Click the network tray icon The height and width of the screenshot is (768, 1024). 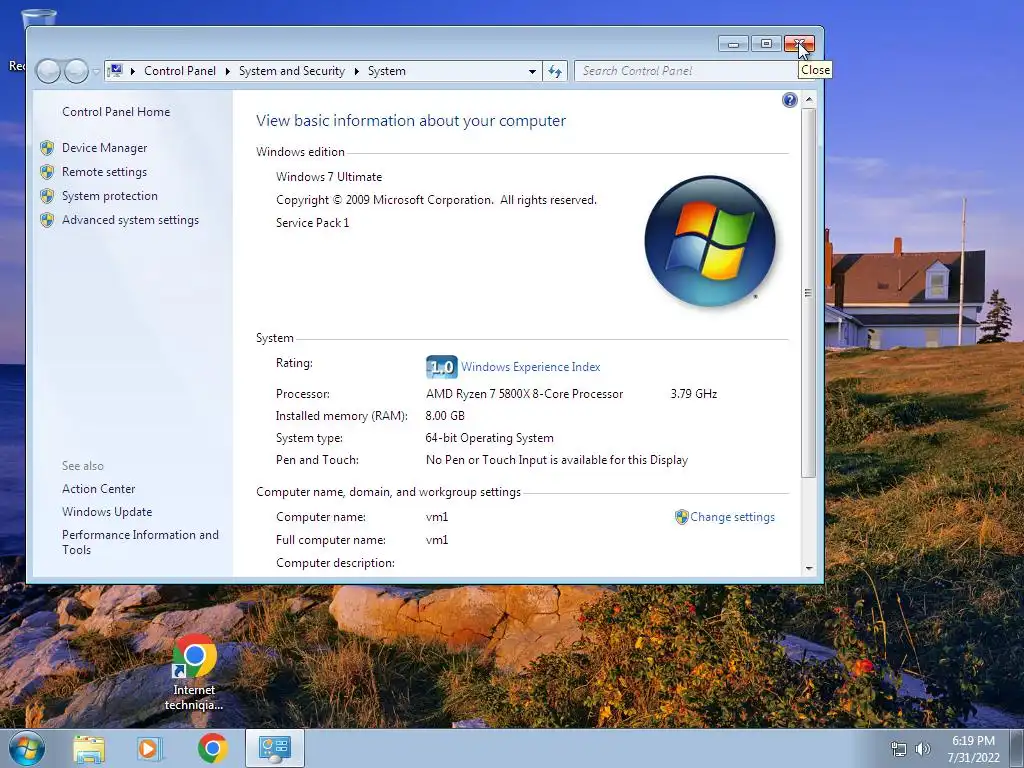[899, 749]
